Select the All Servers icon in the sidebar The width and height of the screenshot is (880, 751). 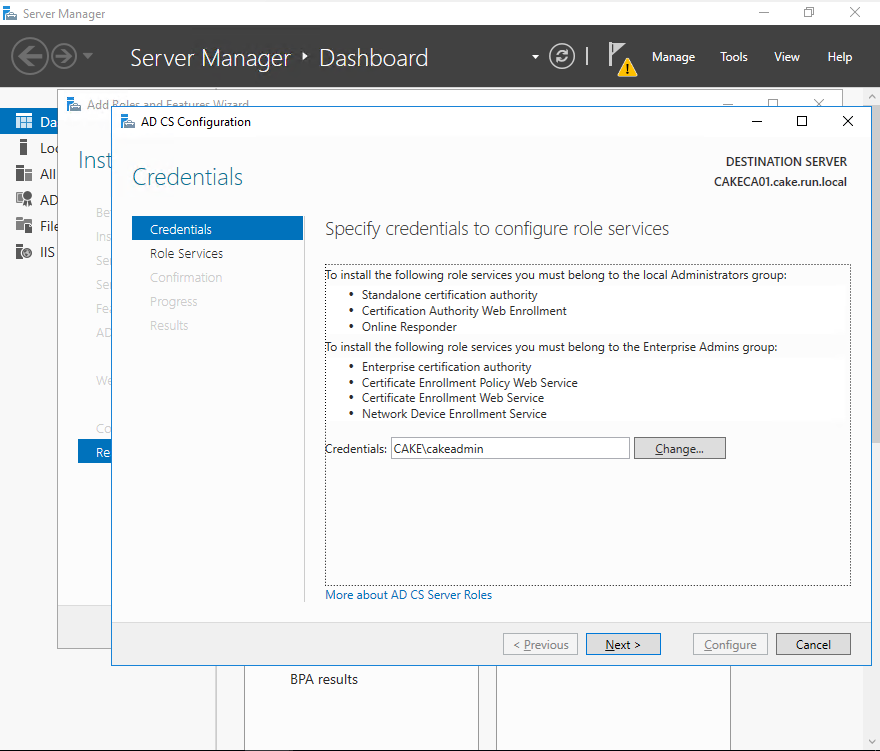click(x=24, y=173)
